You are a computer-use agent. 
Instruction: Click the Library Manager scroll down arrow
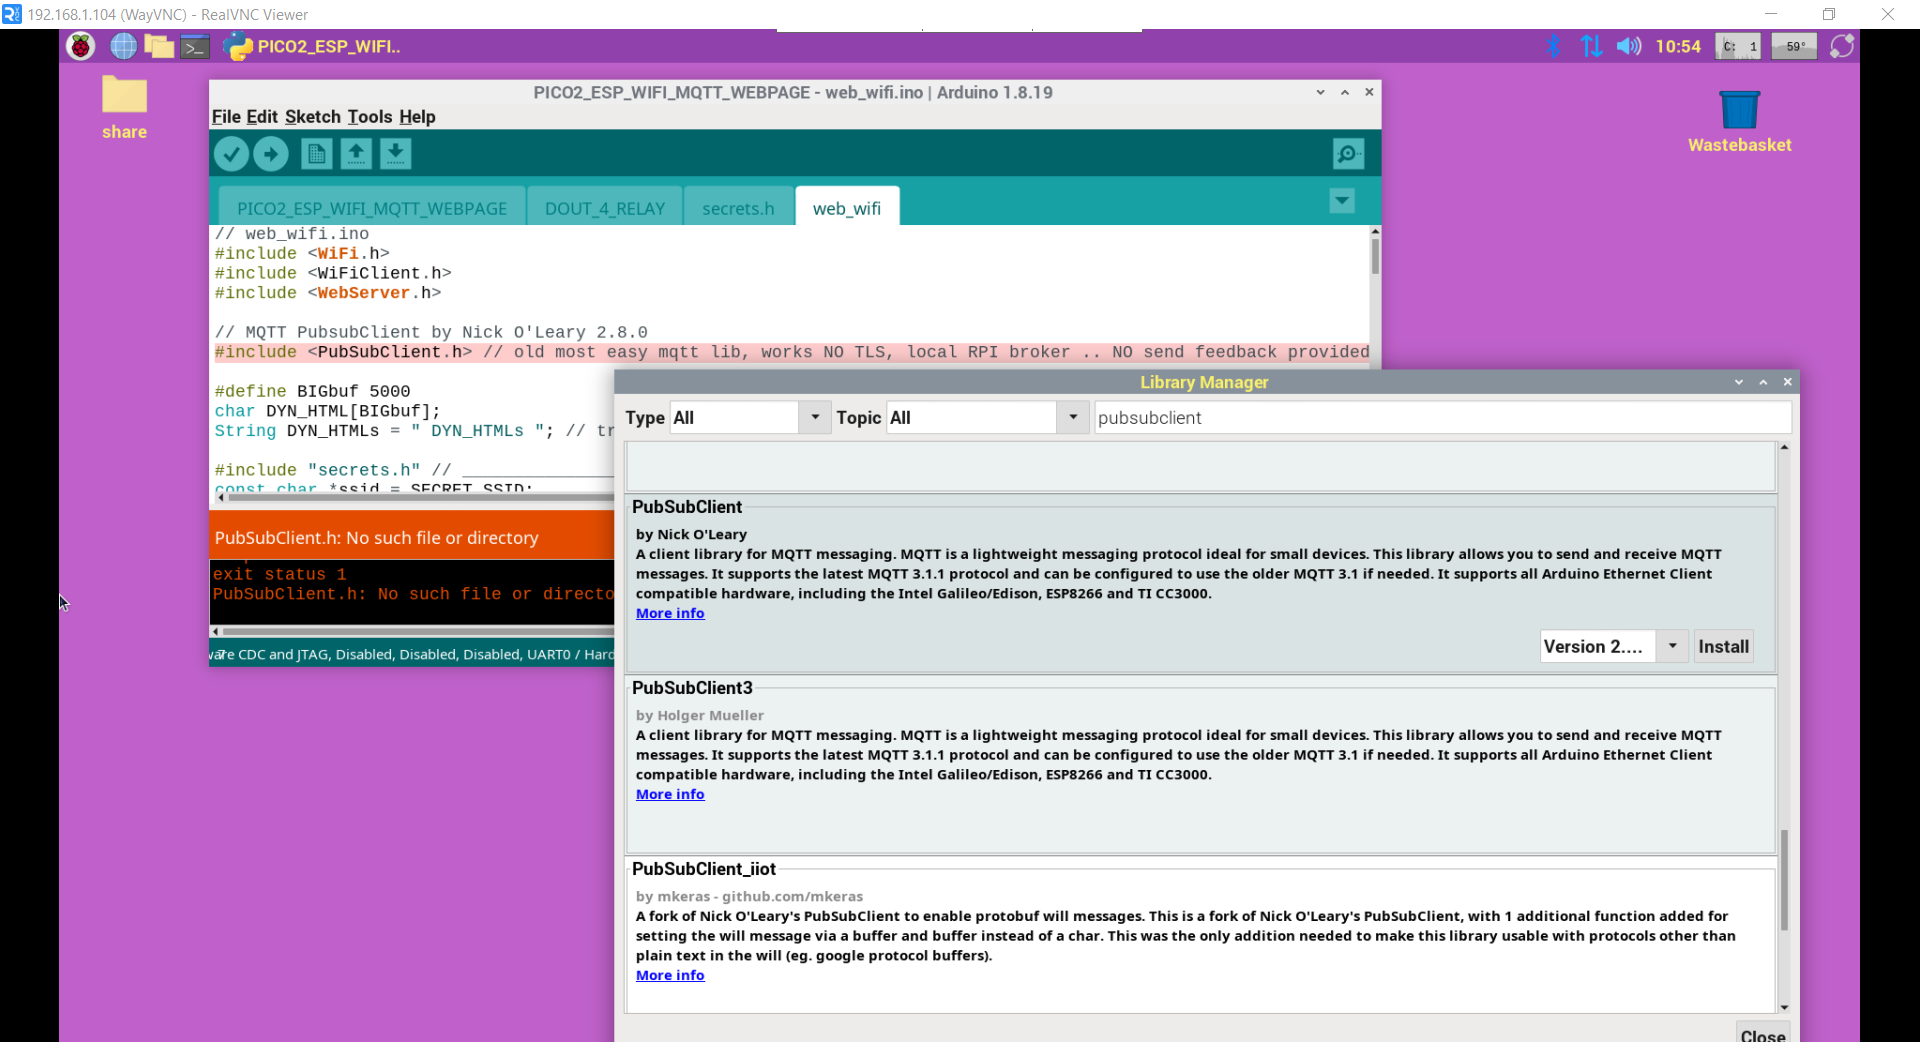click(1784, 1007)
